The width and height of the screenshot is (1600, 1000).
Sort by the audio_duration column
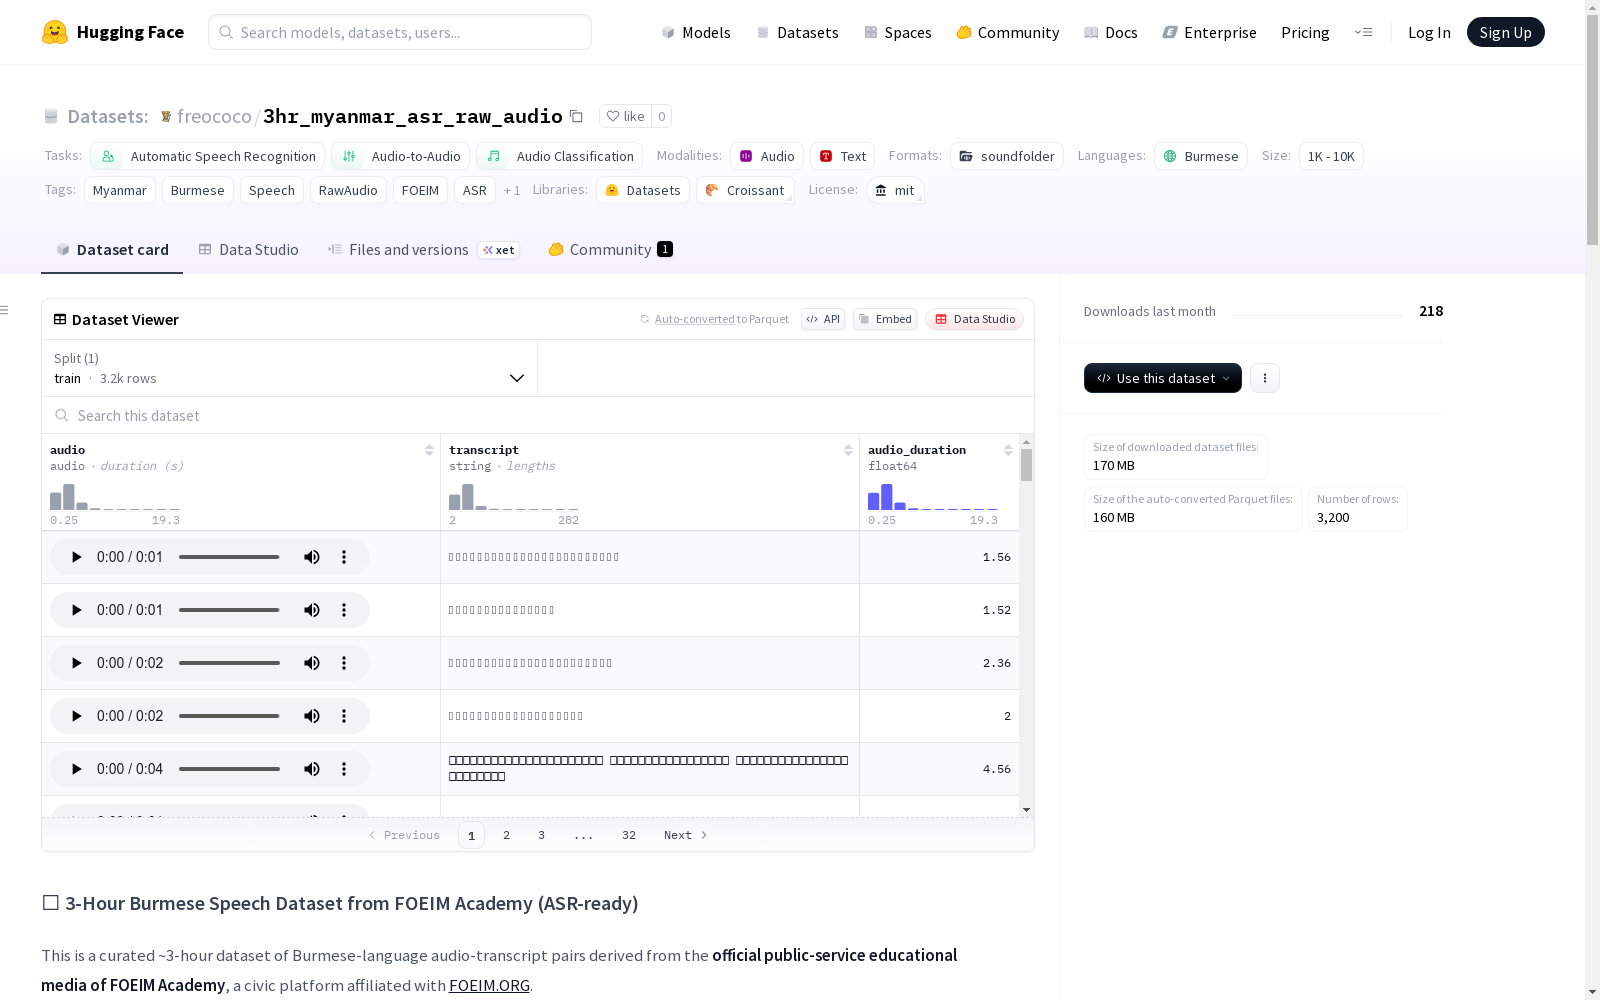[x=1008, y=450]
